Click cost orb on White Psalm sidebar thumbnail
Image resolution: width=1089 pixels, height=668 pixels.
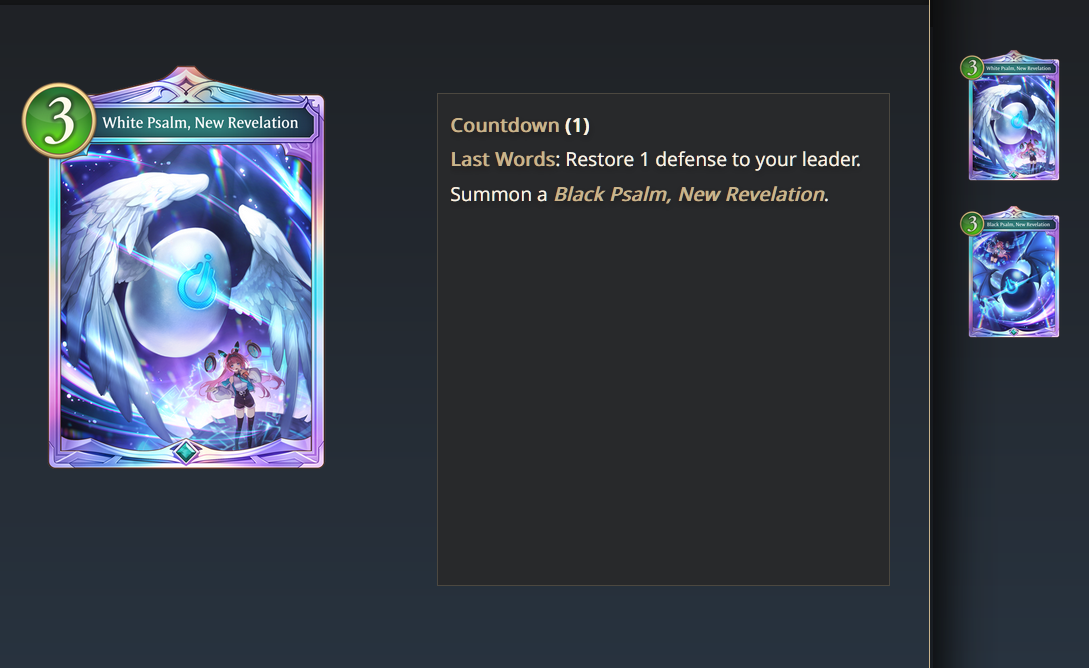click(x=972, y=67)
